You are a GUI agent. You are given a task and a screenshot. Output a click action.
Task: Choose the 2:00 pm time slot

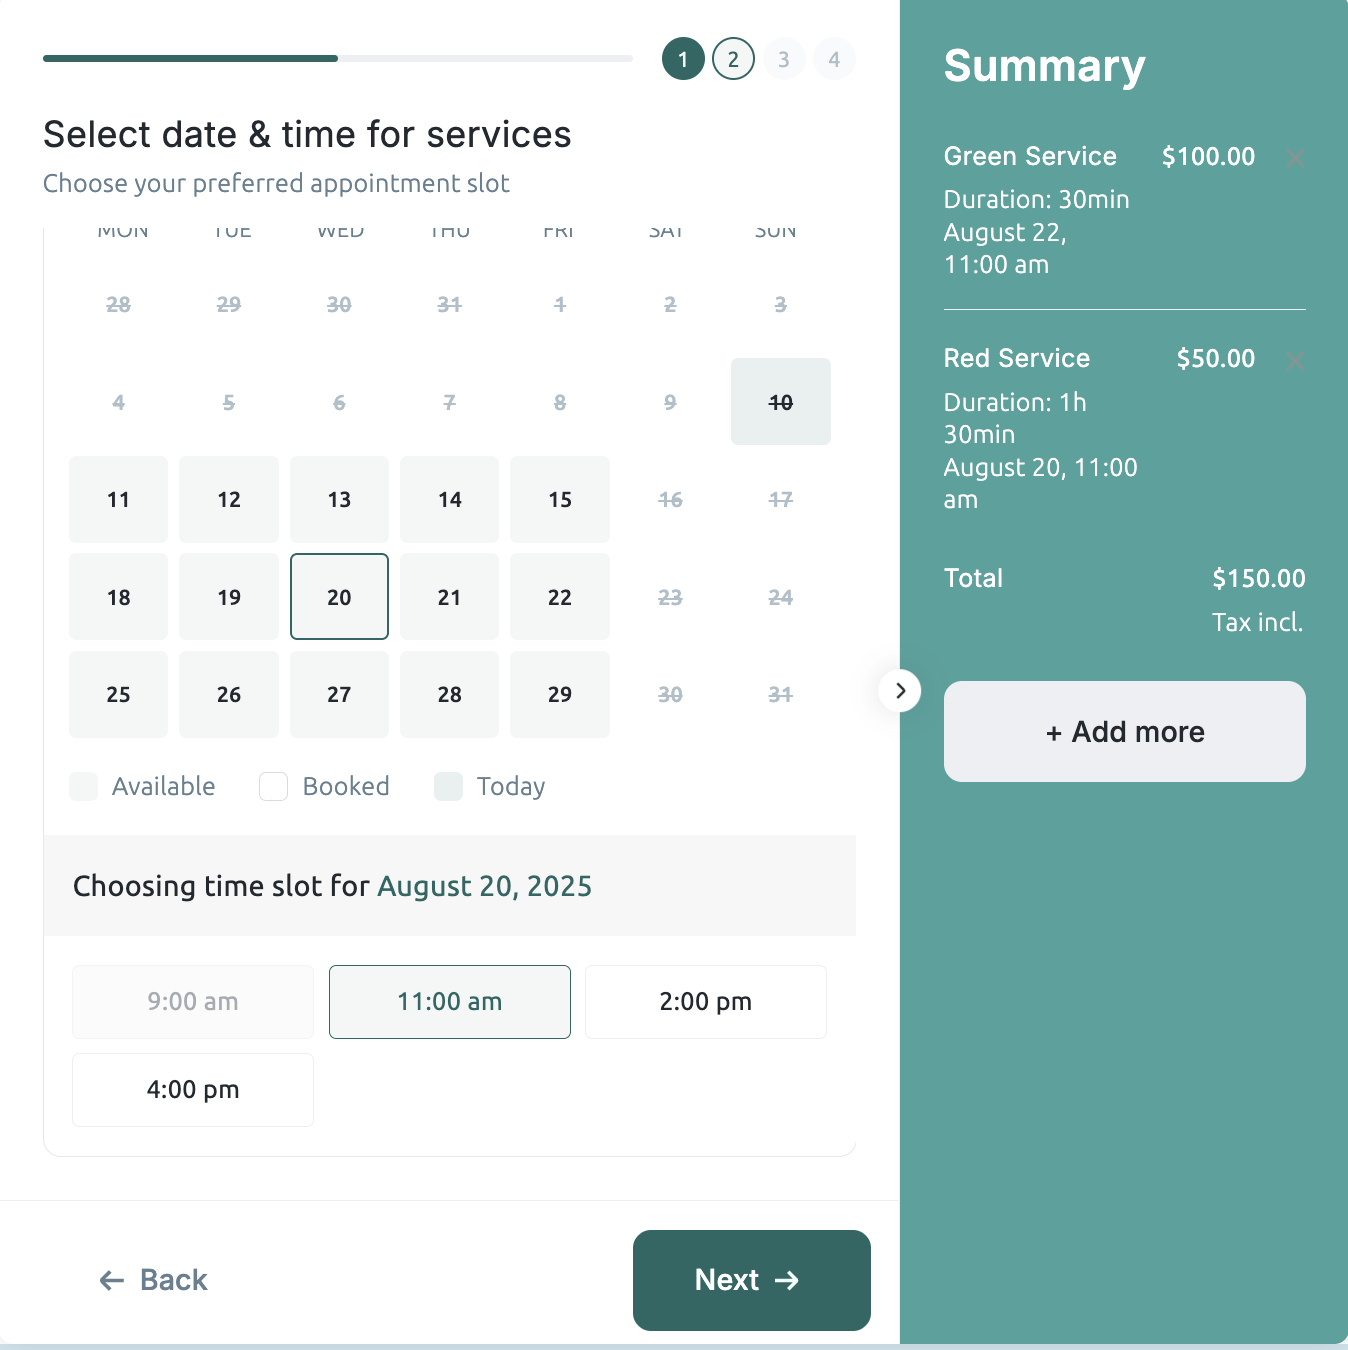706,1002
